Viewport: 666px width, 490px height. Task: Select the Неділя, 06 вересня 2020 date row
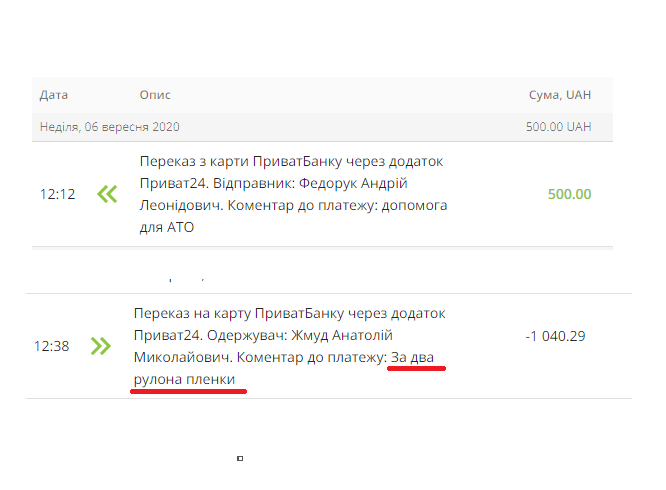(322, 127)
